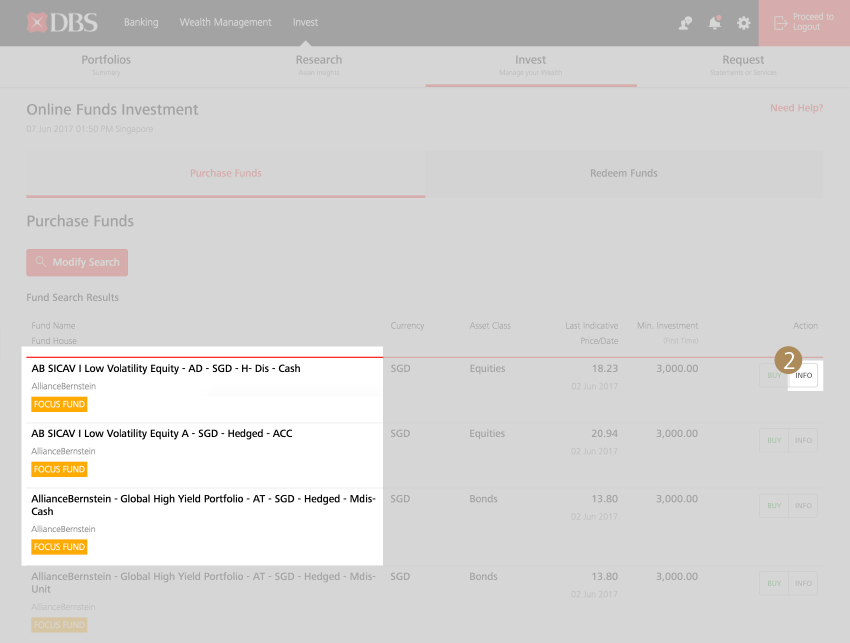Click INFO for Global High Yield Mdis-Unit
The image size is (850, 643).
tap(803, 583)
